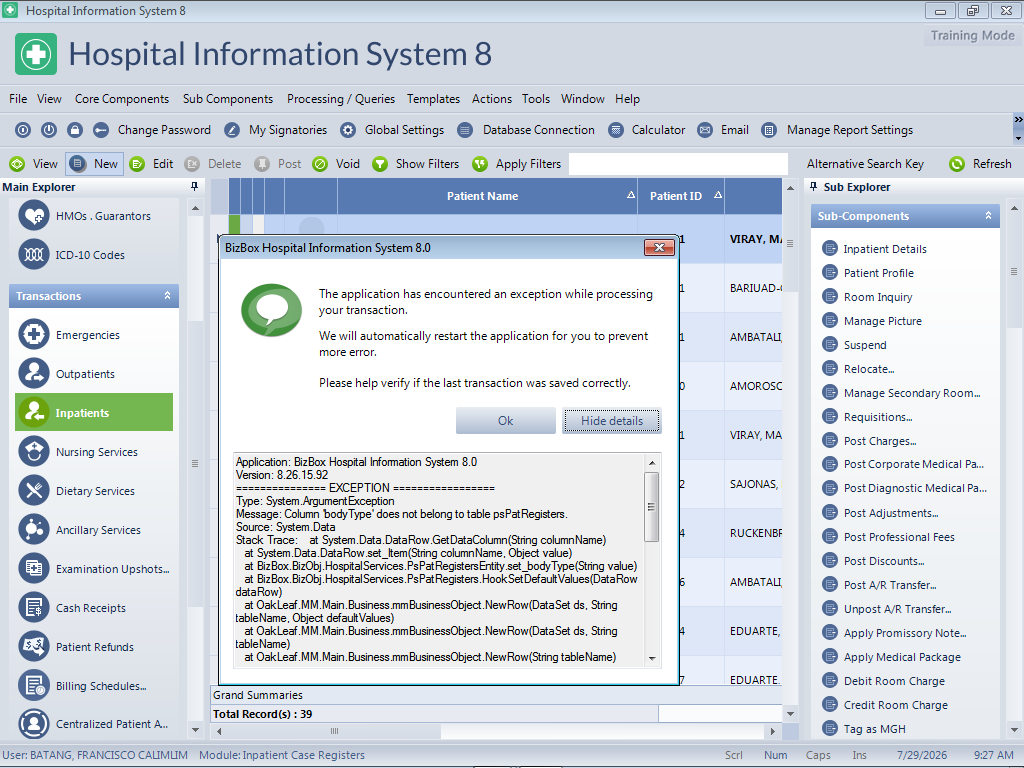Click the exception details scrollbar thumb

click(651, 507)
